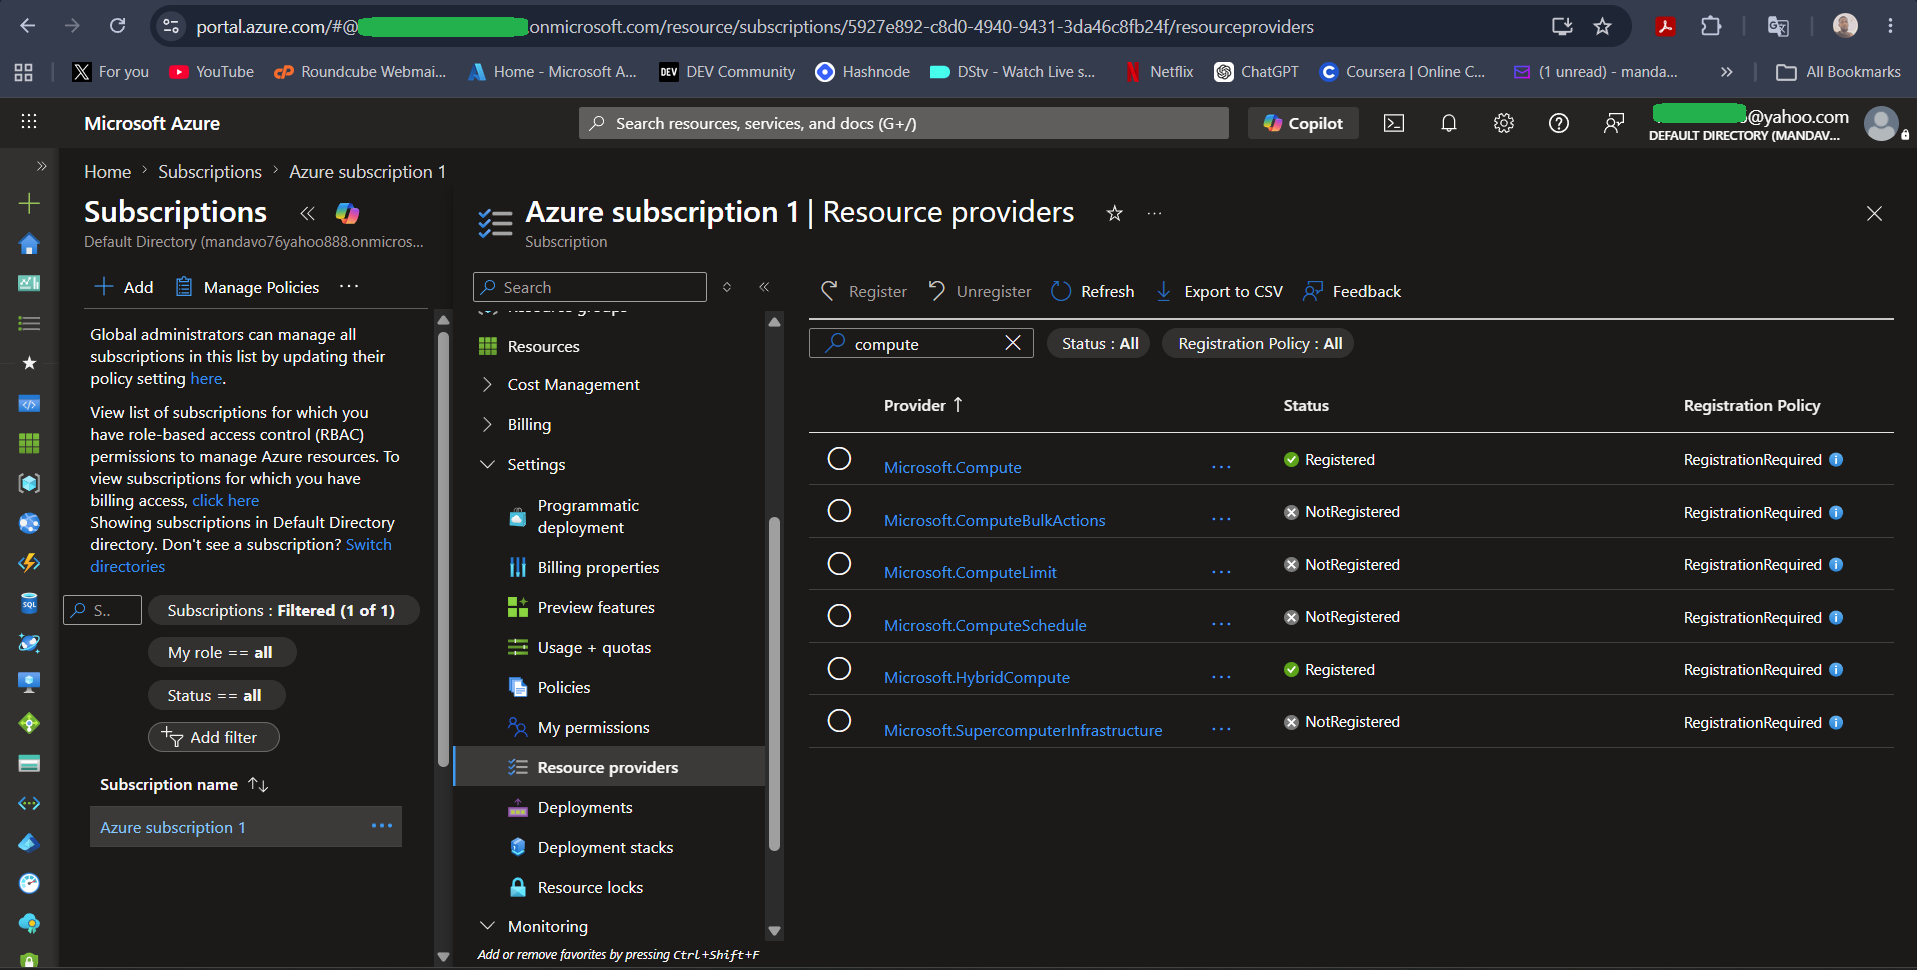Click Register toolbar button
The height and width of the screenshot is (970, 1917).
tap(863, 291)
